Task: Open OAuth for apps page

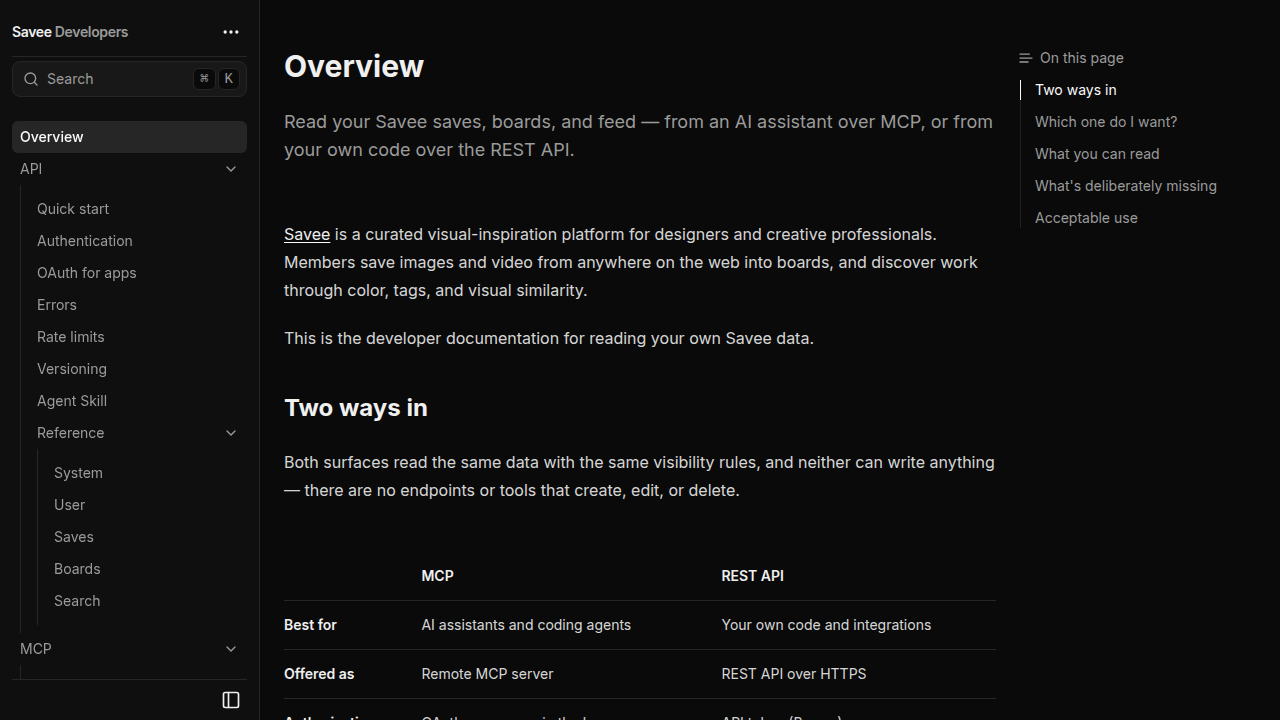Action: coord(87,273)
